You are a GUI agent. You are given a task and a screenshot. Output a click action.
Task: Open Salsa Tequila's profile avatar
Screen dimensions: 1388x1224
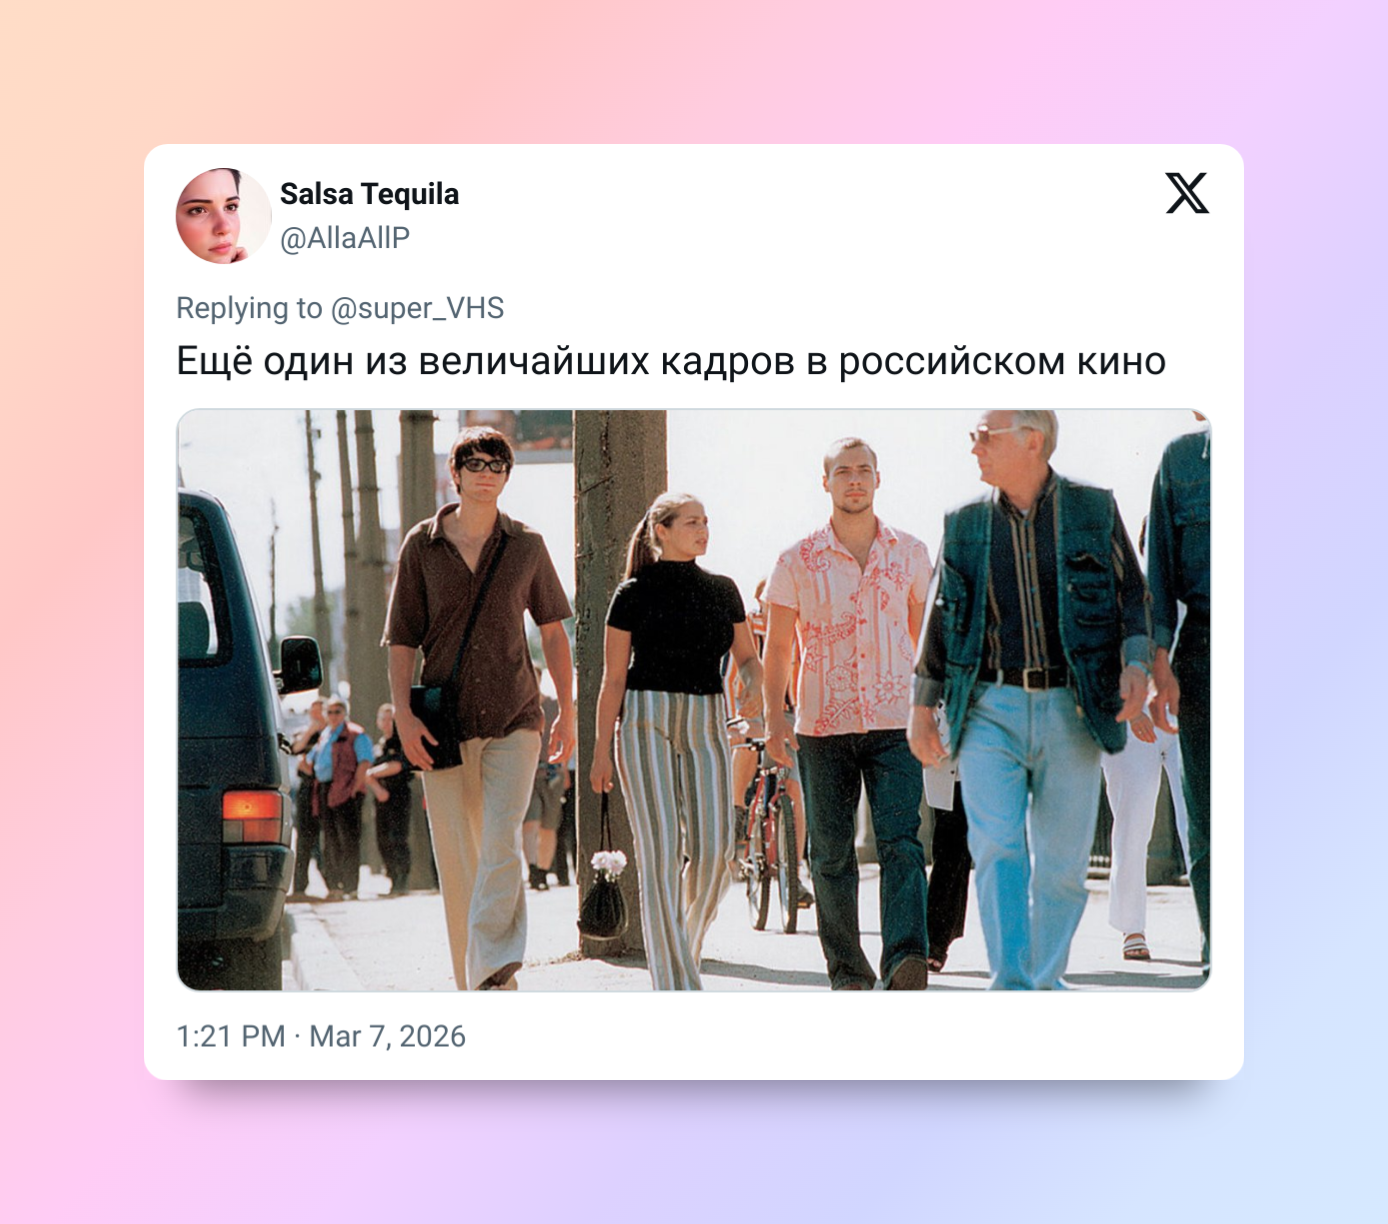click(x=224, y=216)
